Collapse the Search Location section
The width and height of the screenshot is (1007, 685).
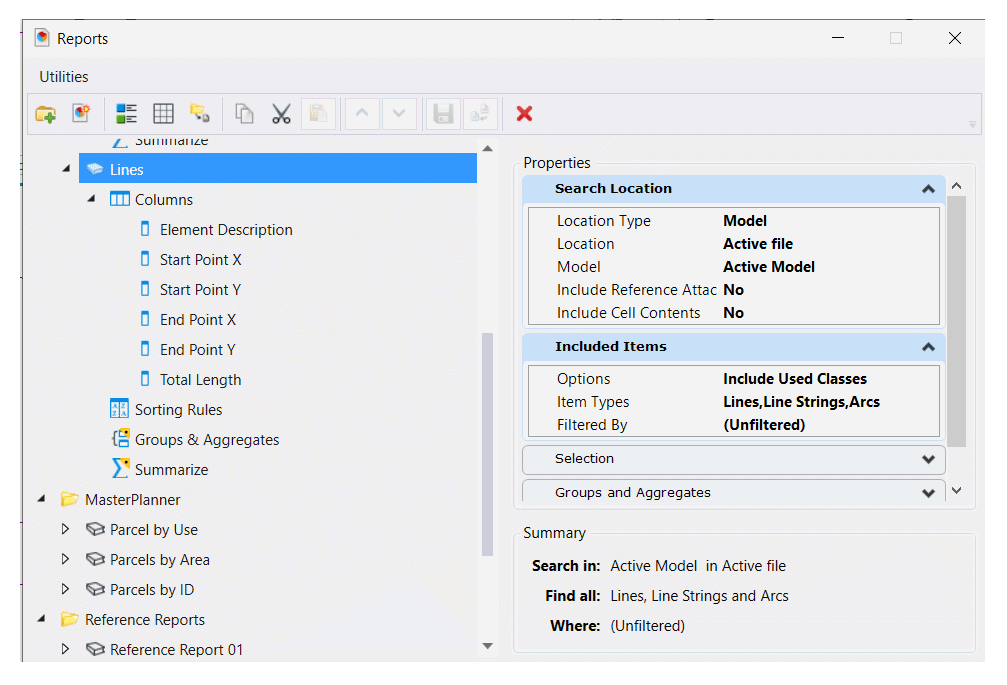click(928, 189)
